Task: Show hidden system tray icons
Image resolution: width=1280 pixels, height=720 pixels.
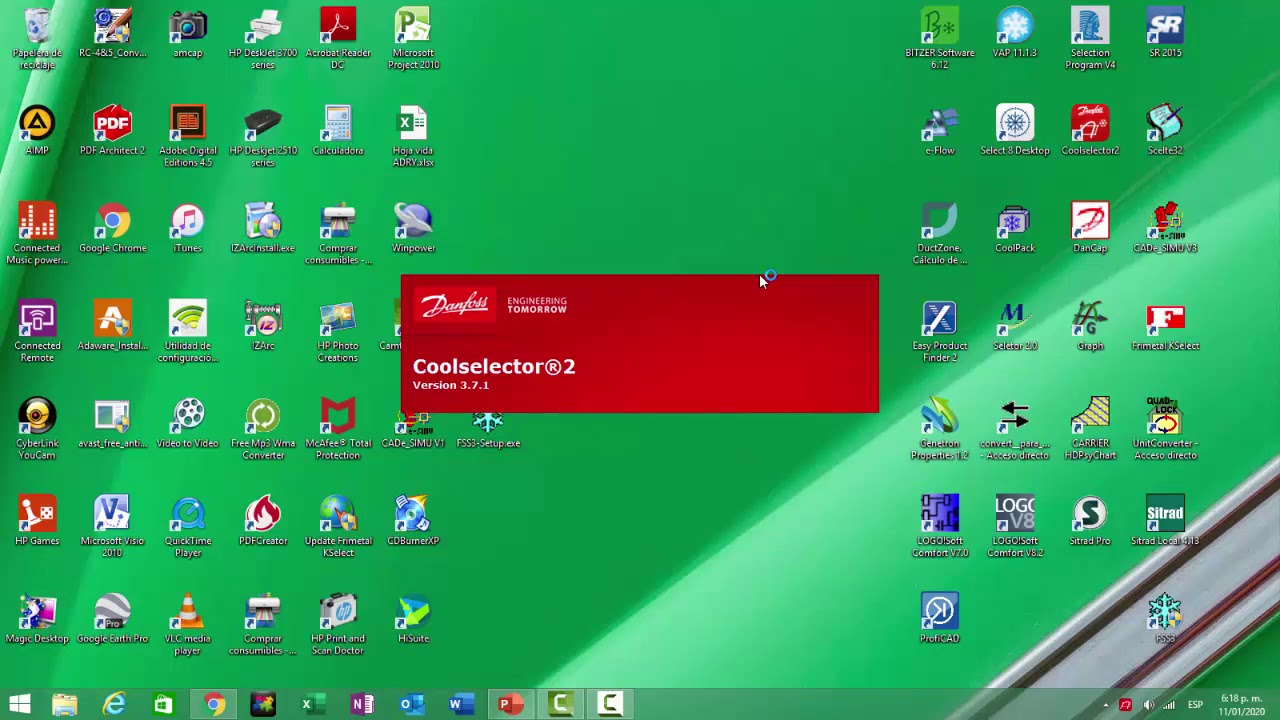Action: point(1105,705)
